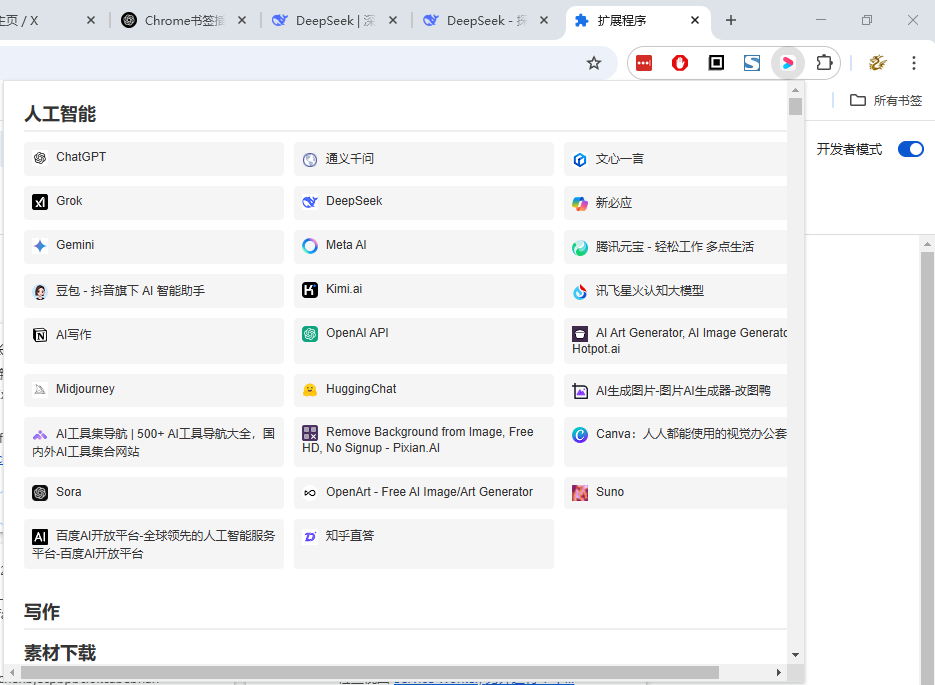Close the Chrome书签 tab

(x=242, y=20)
